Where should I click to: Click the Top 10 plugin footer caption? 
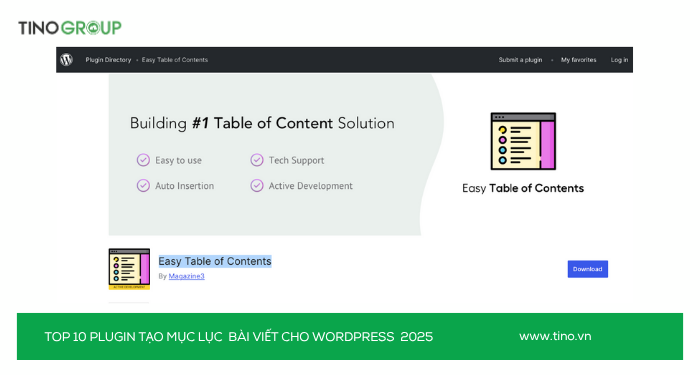[x=238, y=337]
